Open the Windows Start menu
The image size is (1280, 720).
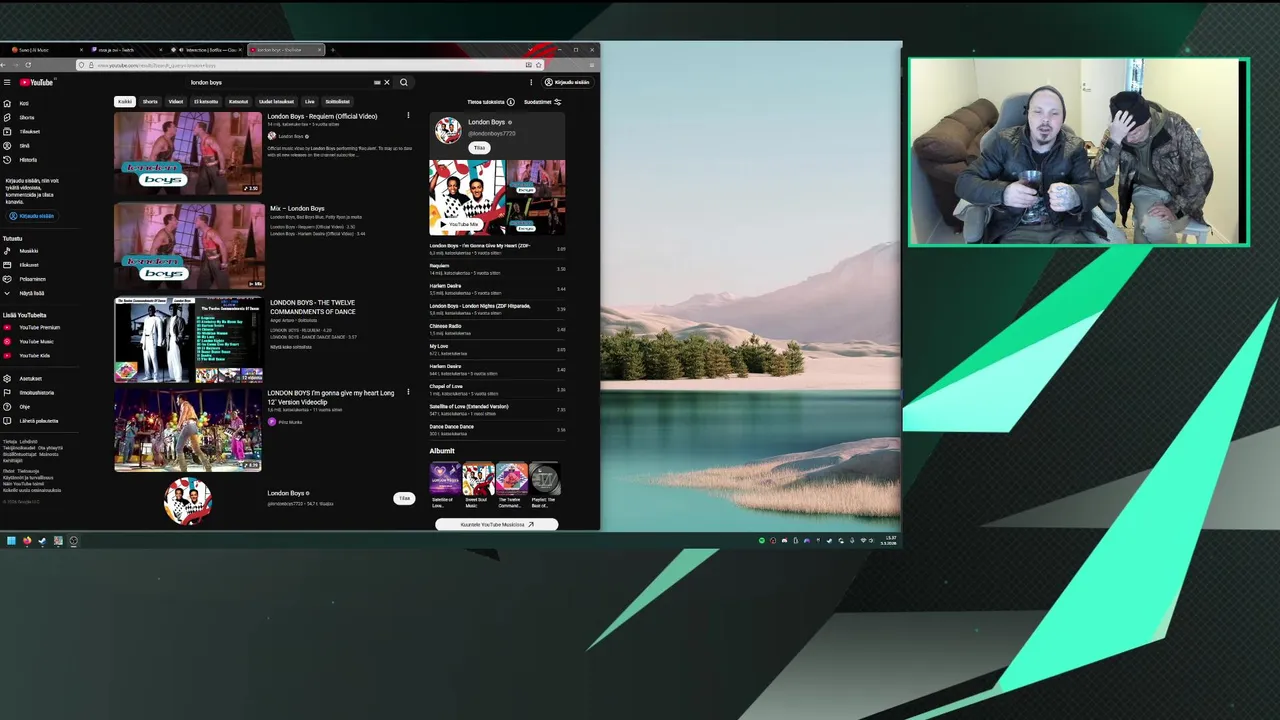(x=11, y=541)
